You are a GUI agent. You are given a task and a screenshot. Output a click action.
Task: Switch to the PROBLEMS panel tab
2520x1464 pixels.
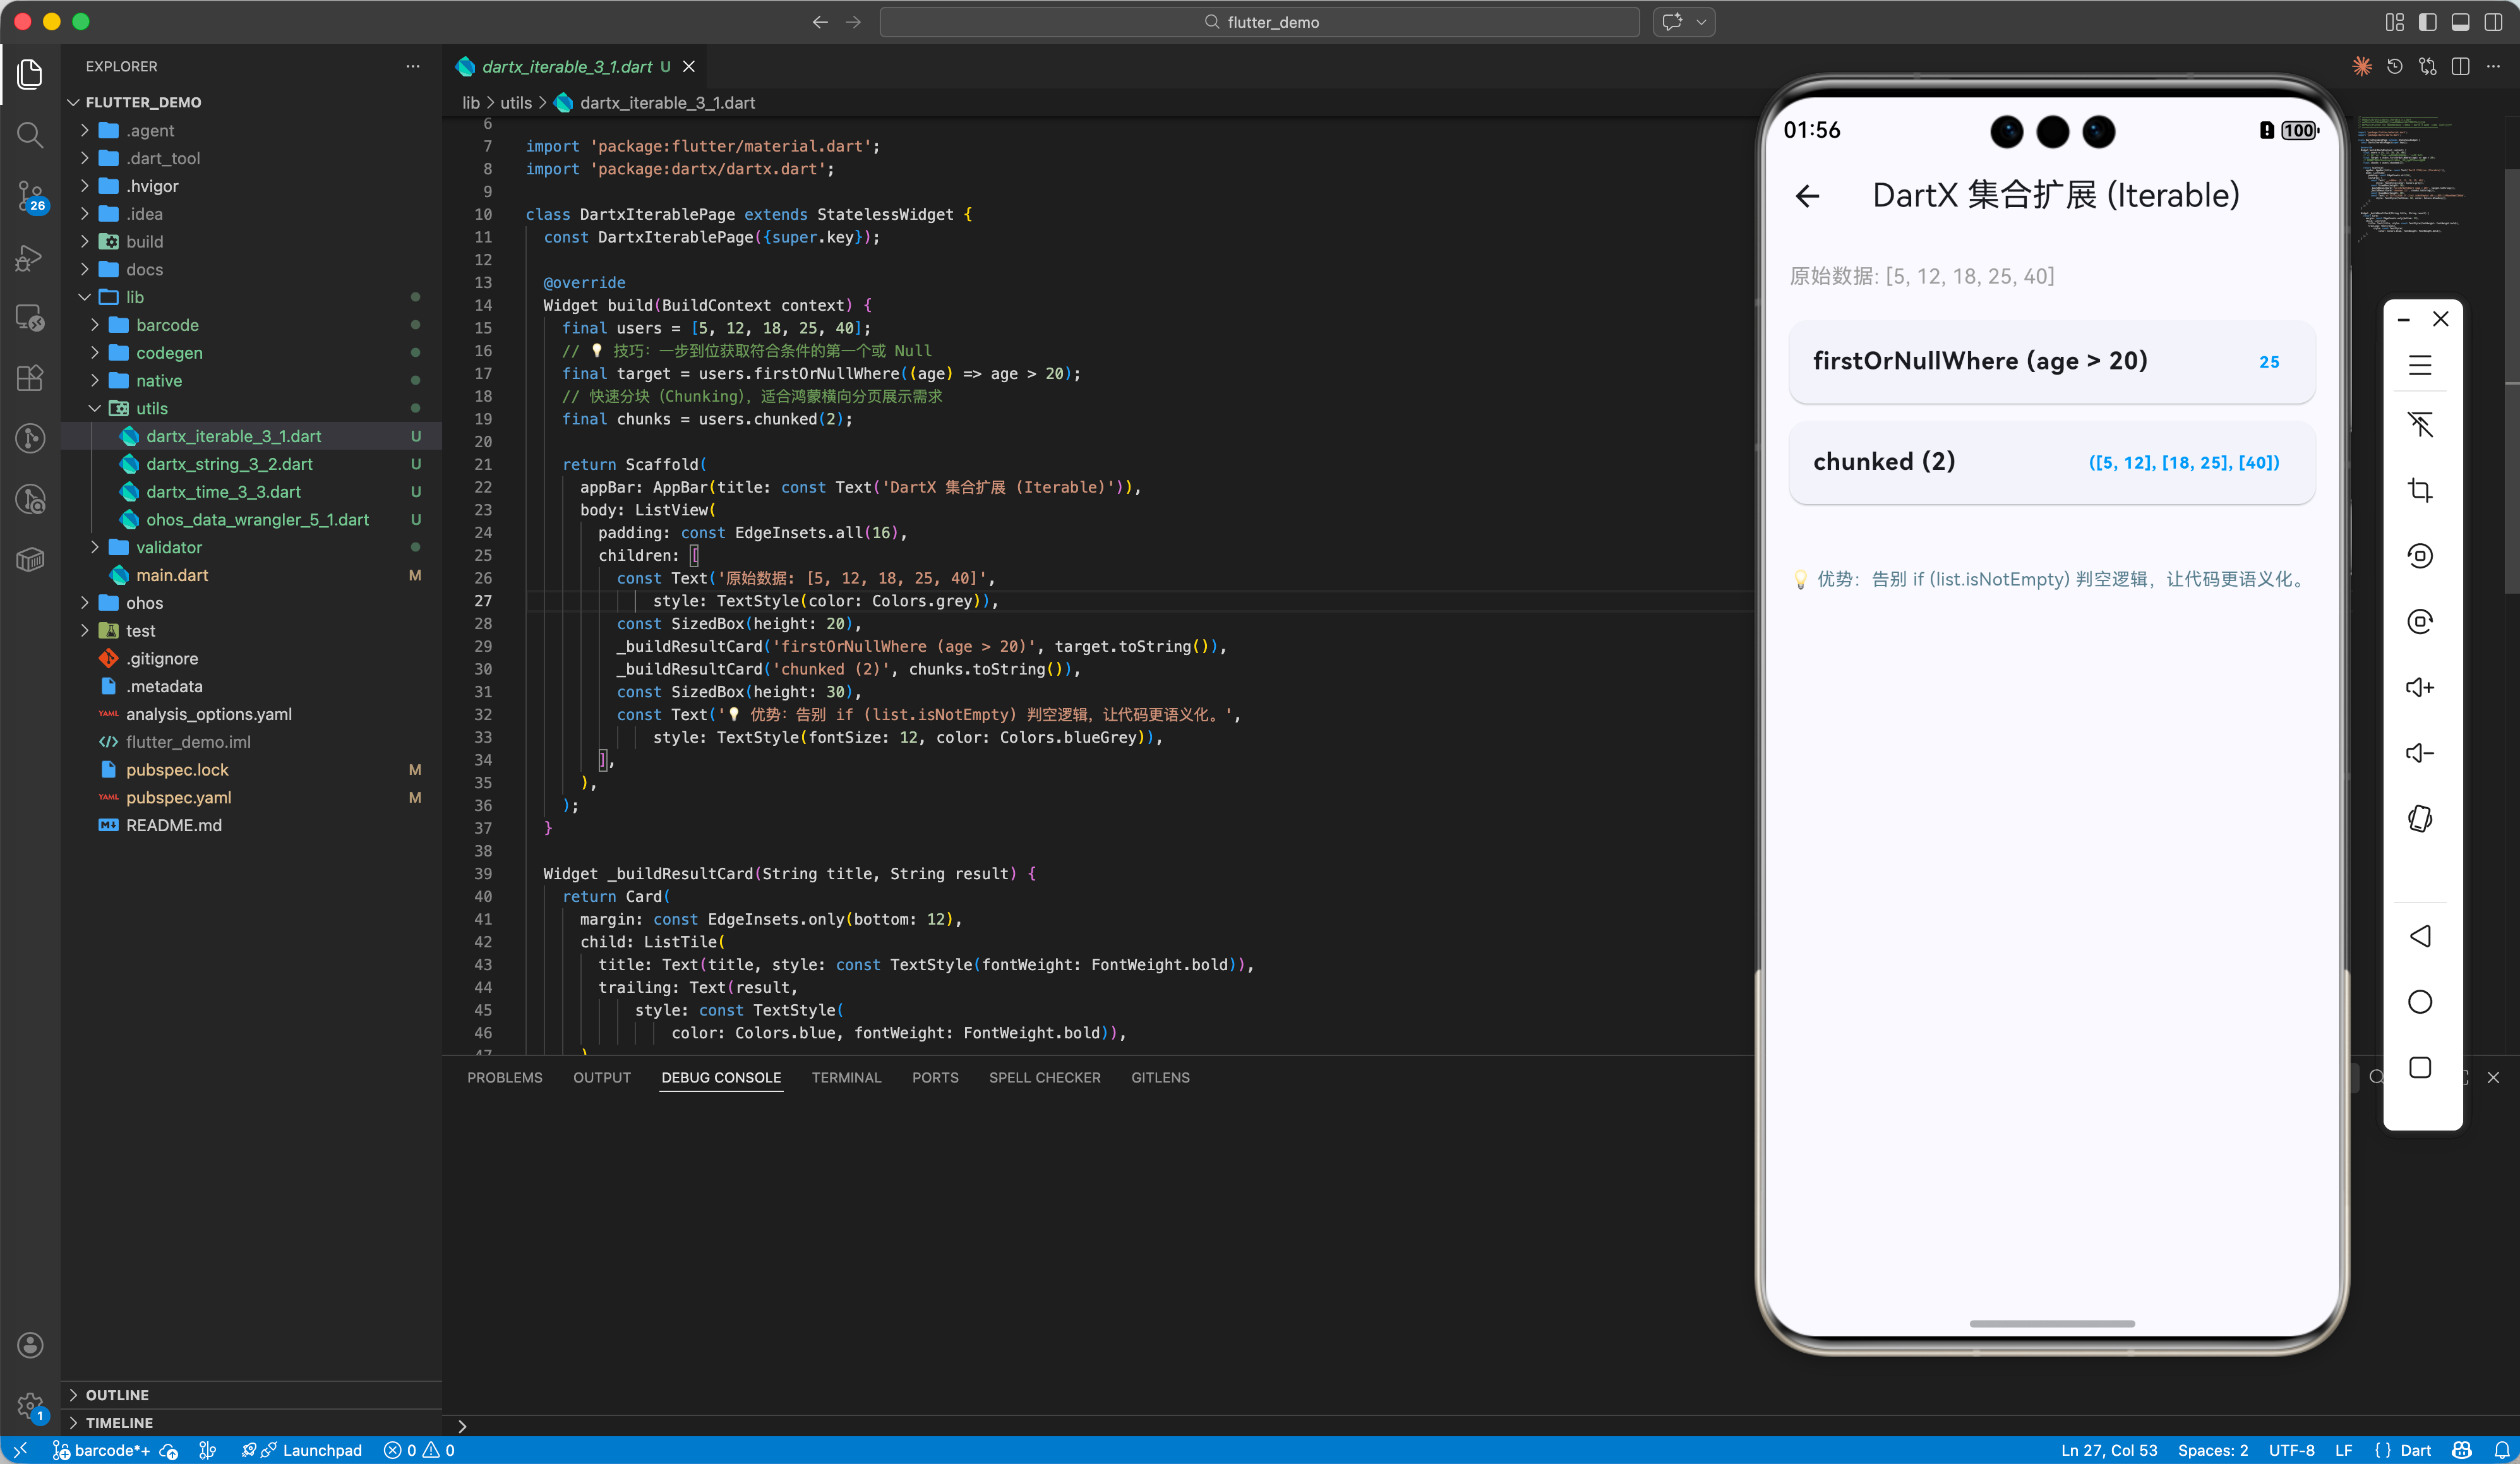[x=504, y=1077]
